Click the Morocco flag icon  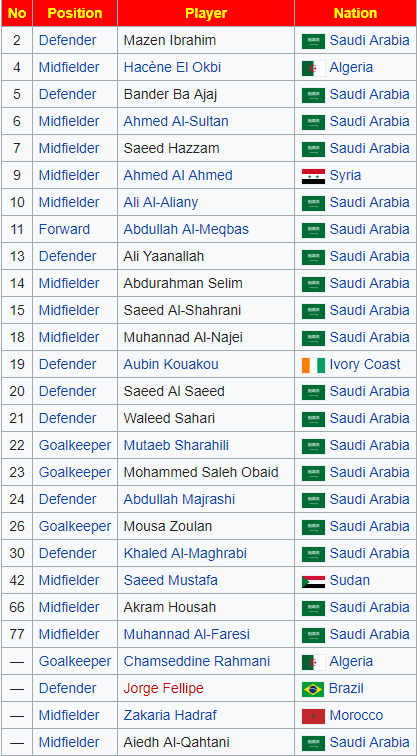(313, 716)
